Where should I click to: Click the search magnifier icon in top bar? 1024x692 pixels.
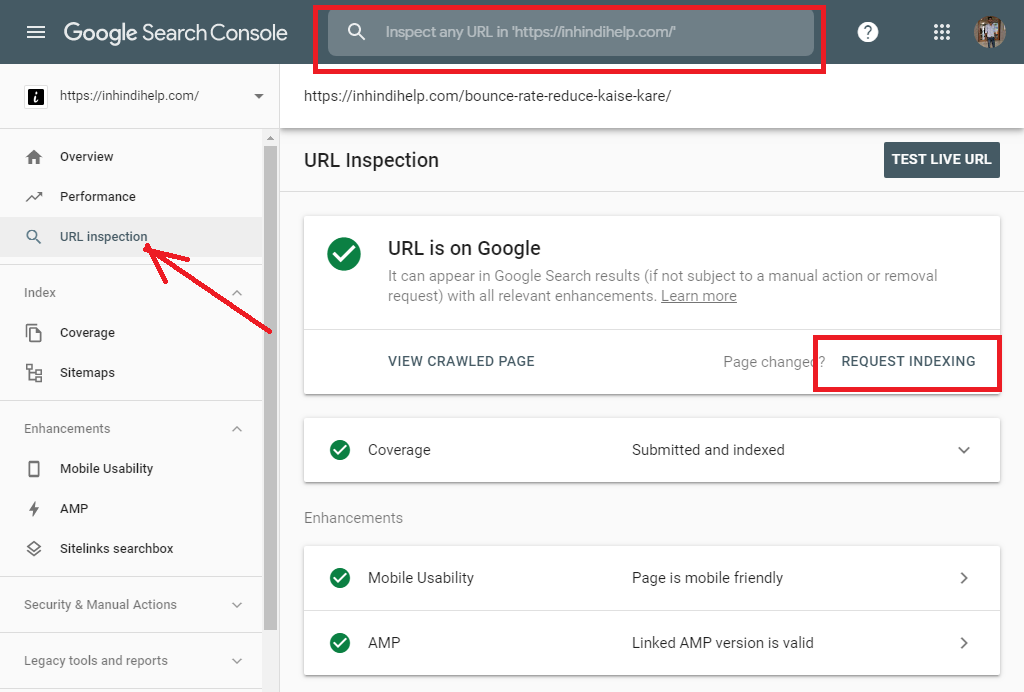coord(356,31)
